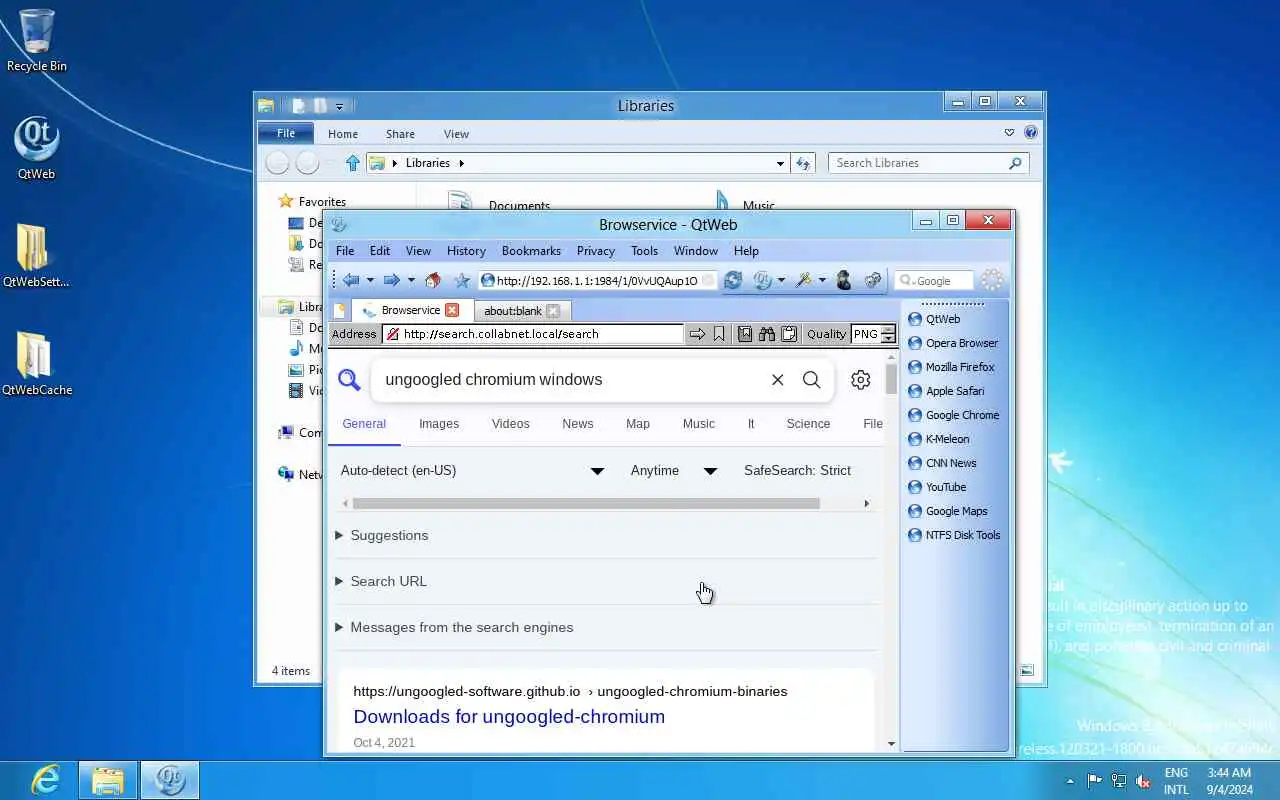The width and height of the screenshot is (1280, 800).
Task: Expand Messages from the search engines
Action: coord(454,628)
